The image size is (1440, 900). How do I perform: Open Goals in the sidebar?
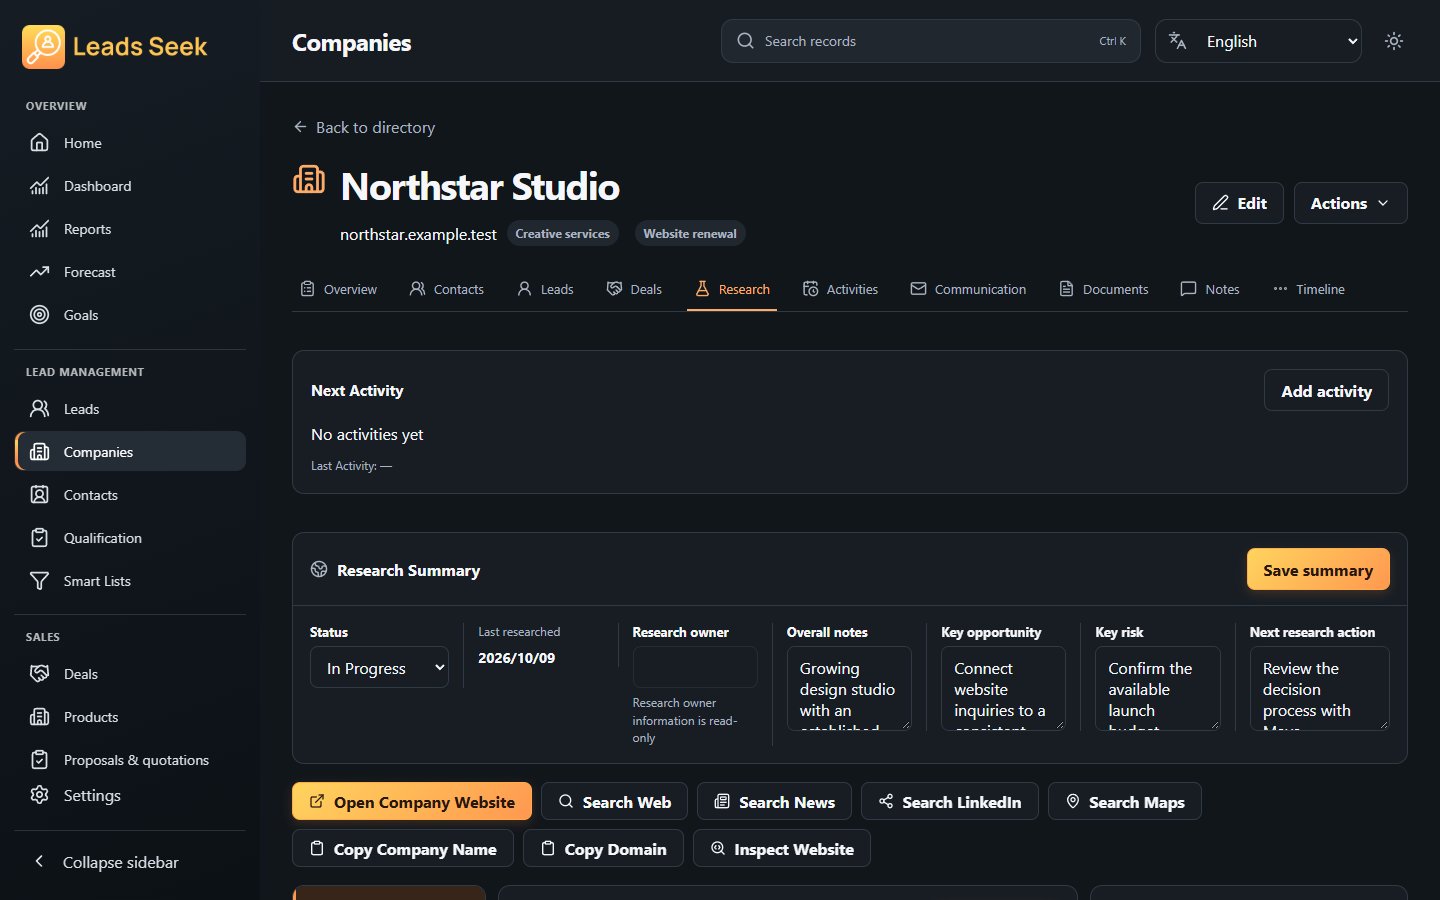coord(130,315)
